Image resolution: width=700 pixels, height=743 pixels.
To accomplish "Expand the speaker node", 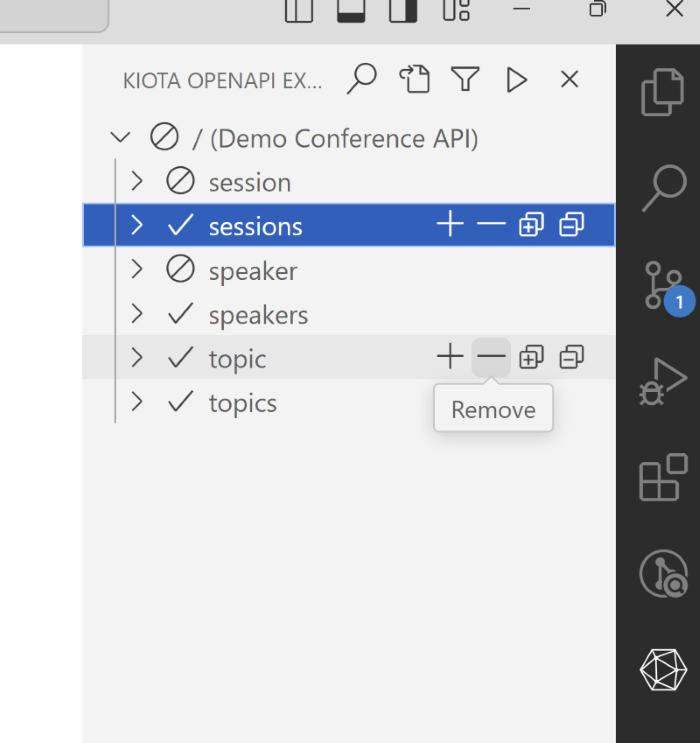I will 137,269.
